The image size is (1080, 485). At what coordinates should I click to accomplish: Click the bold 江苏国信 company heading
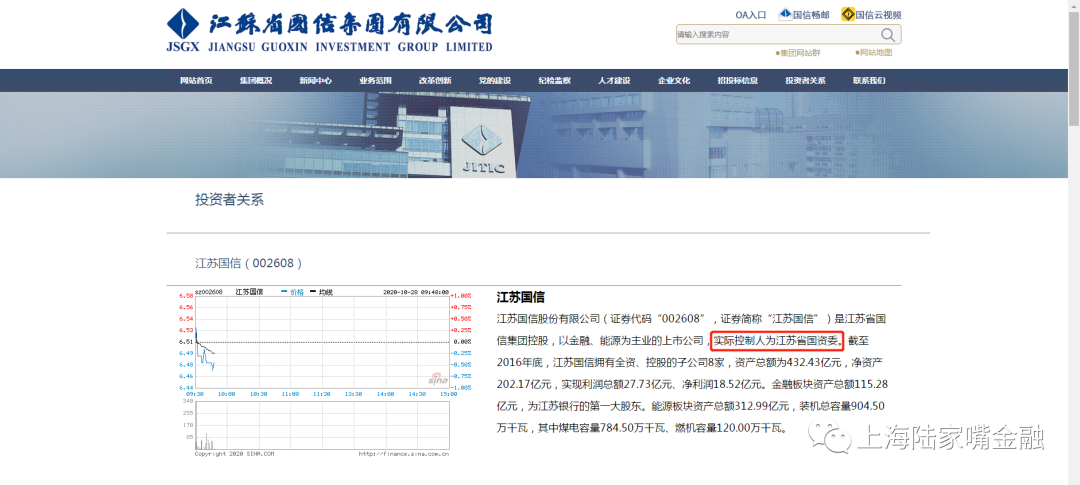(521, 298)
